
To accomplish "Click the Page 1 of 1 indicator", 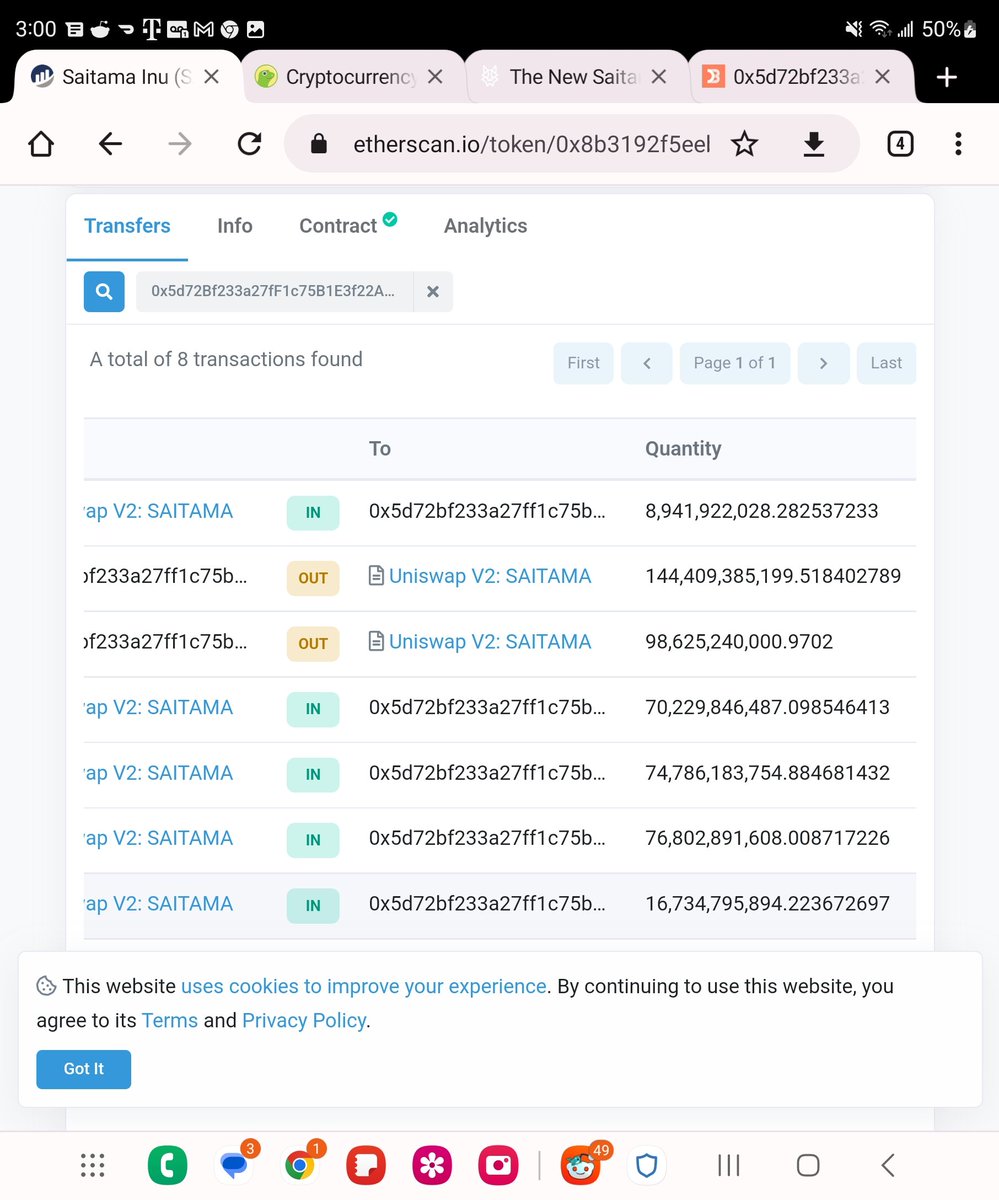I will click(734, 363).
